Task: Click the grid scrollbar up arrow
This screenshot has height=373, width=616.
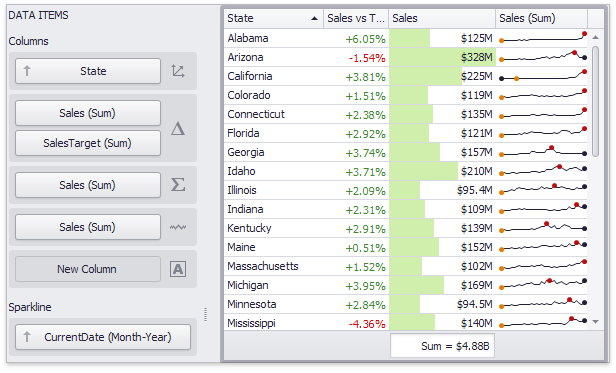Action: click(596, 37)
